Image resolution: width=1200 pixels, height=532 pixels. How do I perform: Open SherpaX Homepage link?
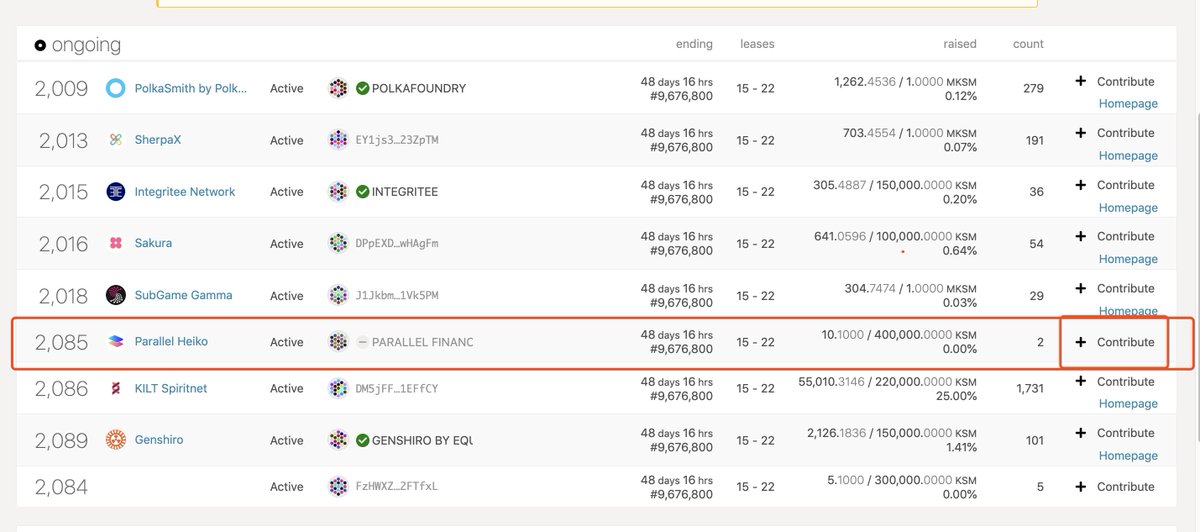[1128, 156]
